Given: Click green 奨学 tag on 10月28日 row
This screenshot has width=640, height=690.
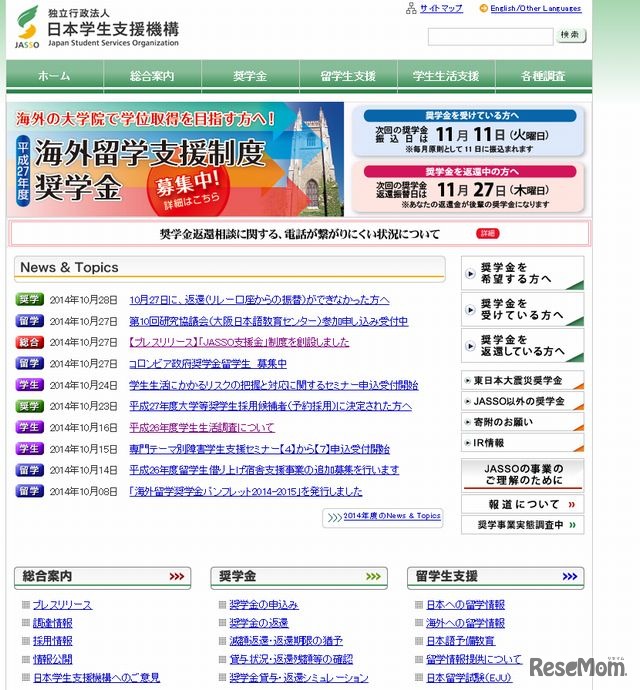Looking at the screenshot, I should click(x=29, y=299).
